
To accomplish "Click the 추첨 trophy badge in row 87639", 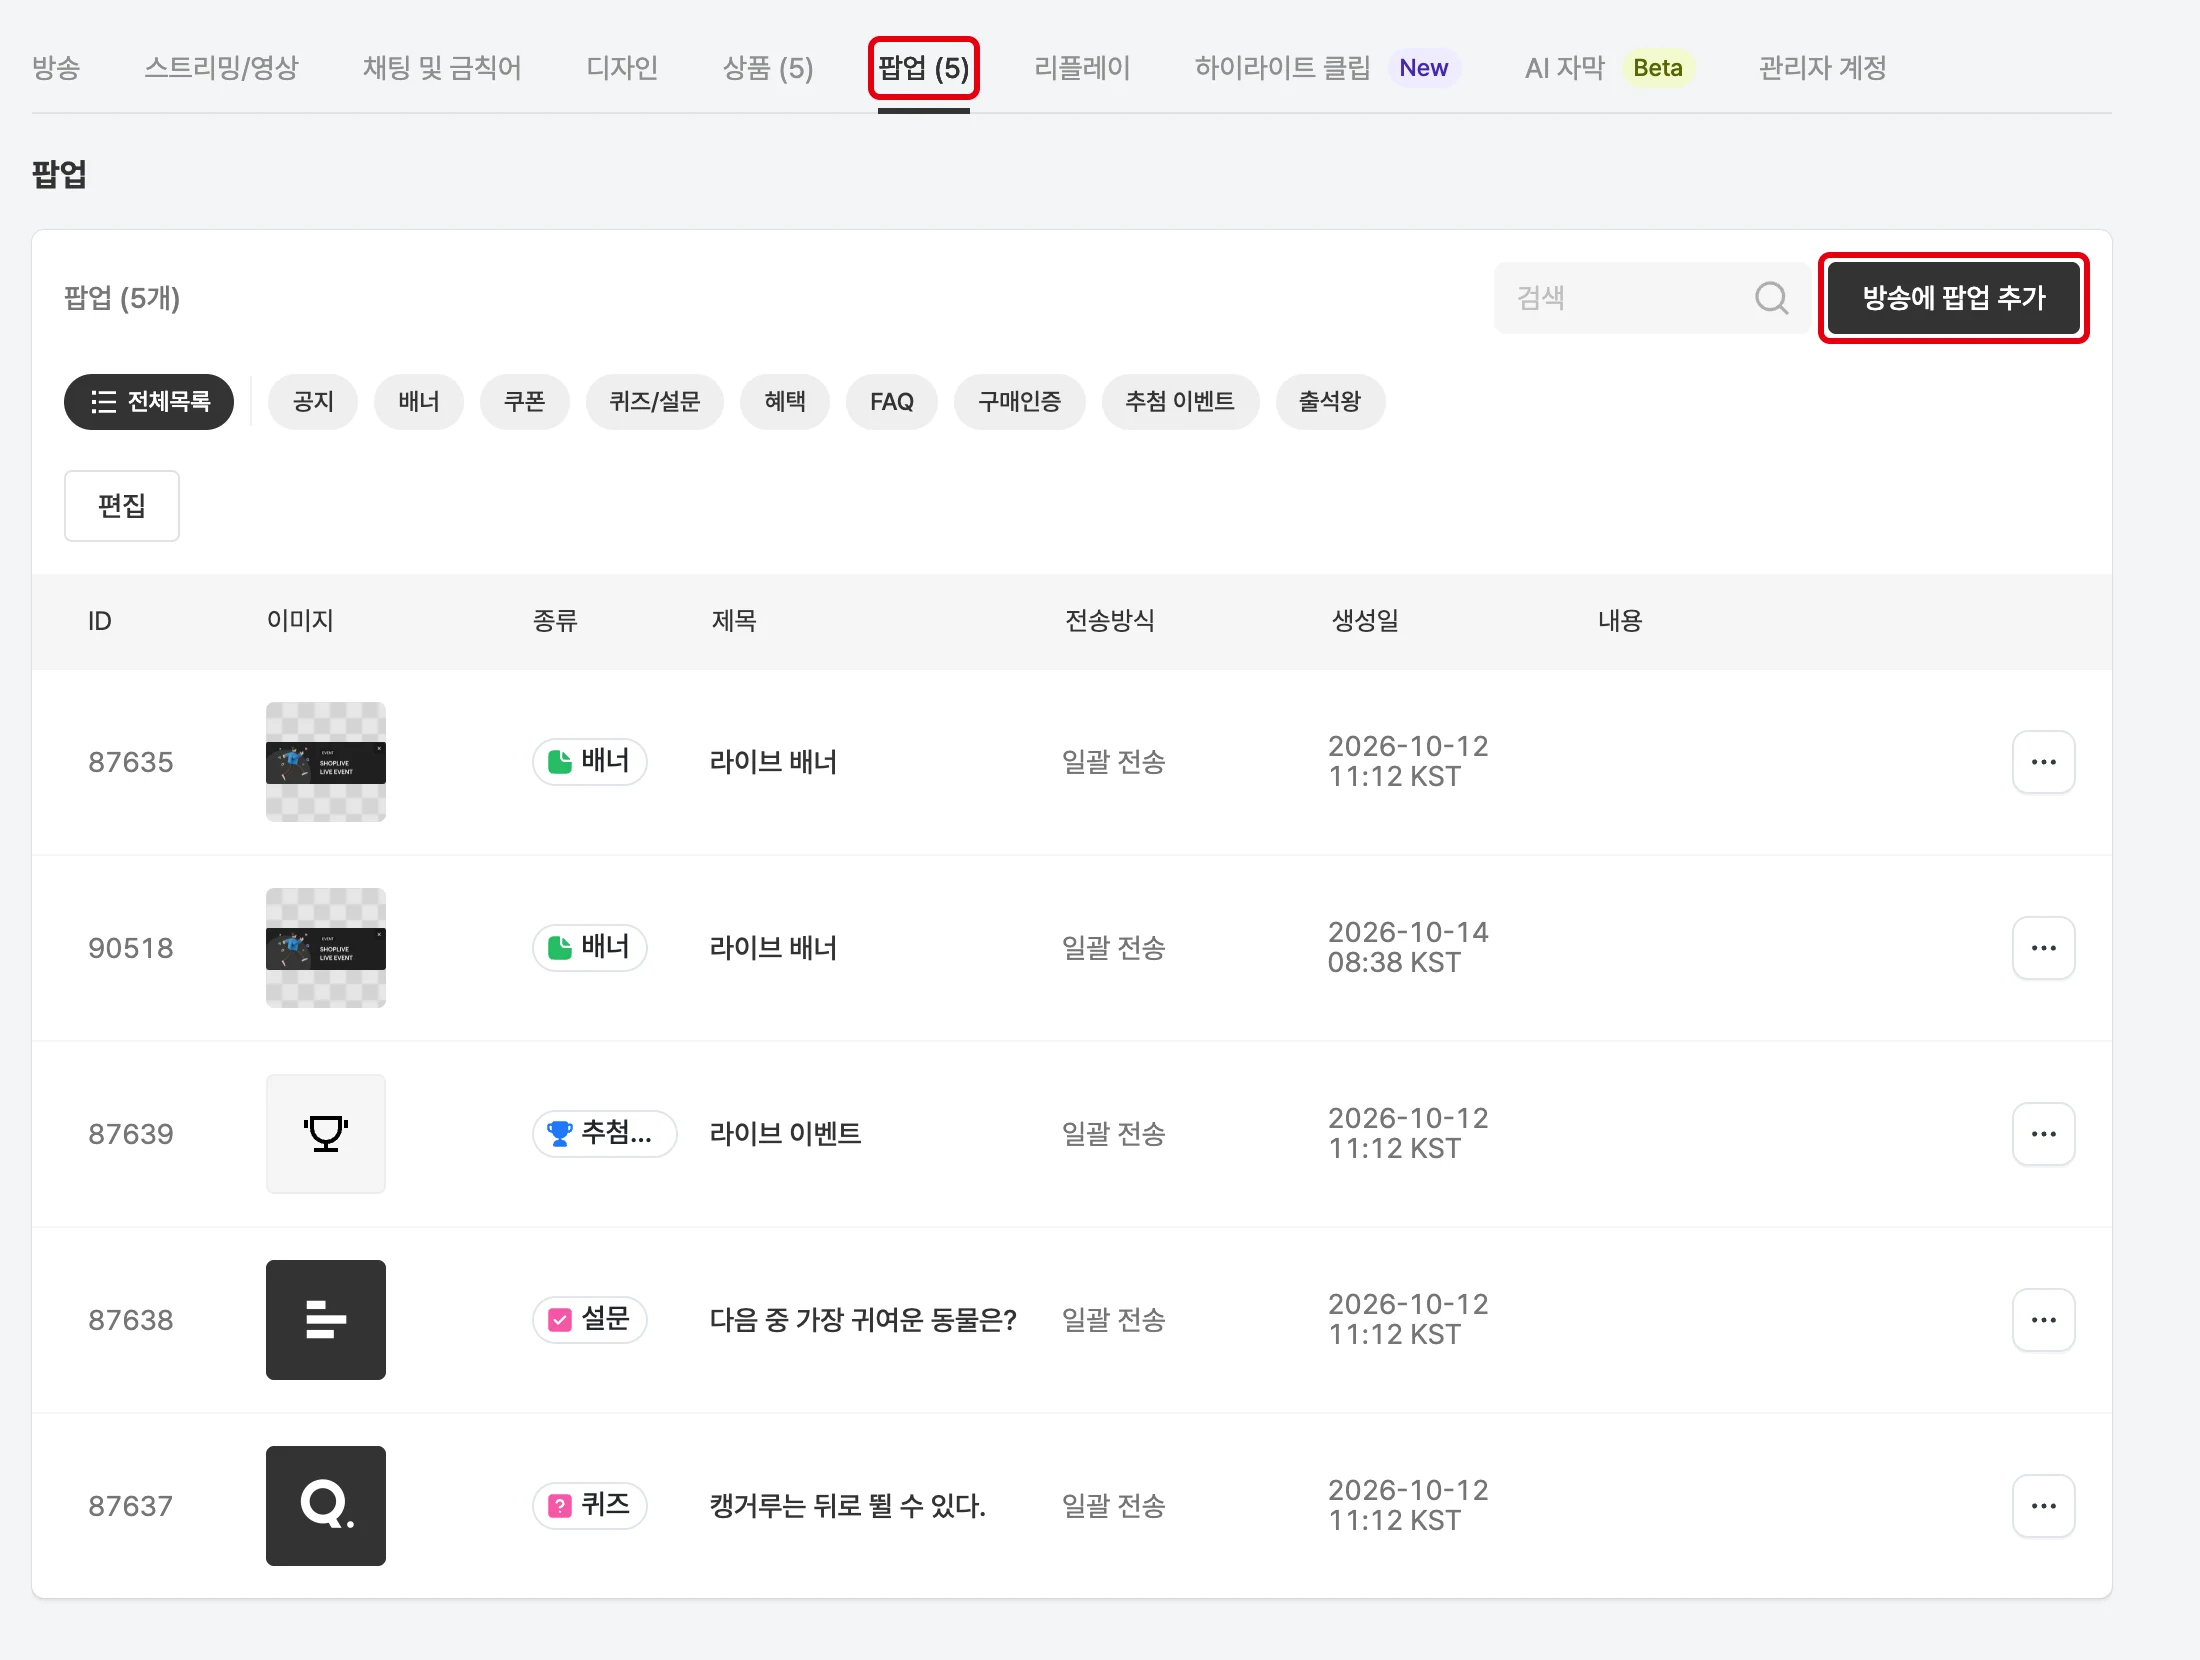I will pos(604,1134).
